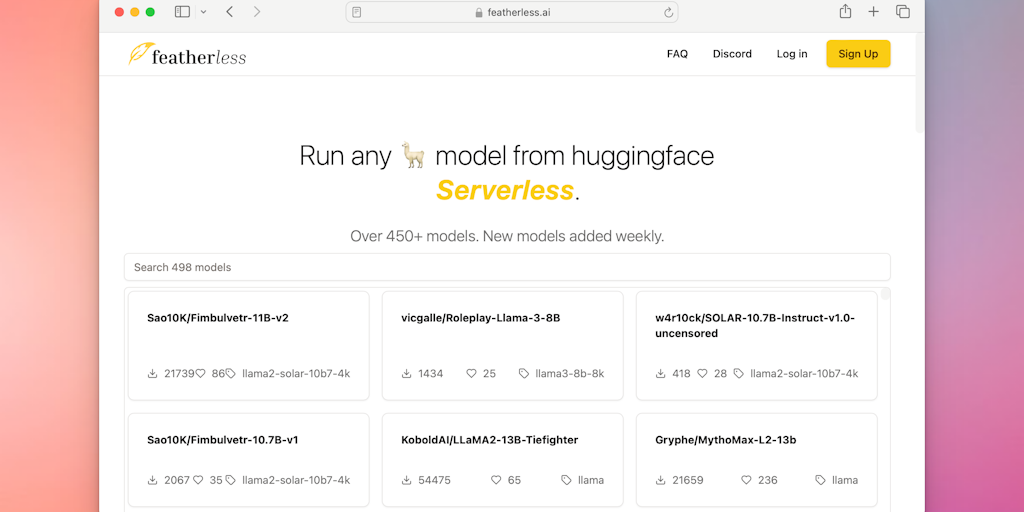Open the FAQ navigation link
This screenshot has width=1024, height=512.
click(x=677, y=54)
